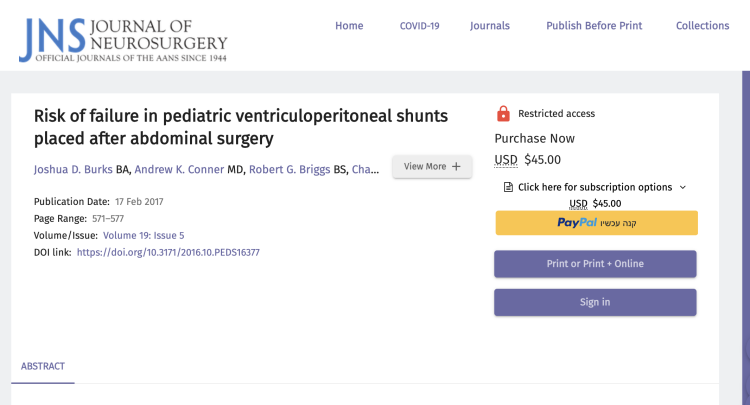Open author Joshua D. Burks link
Viewport: 750px width, 405px height.
pos(73,168)
